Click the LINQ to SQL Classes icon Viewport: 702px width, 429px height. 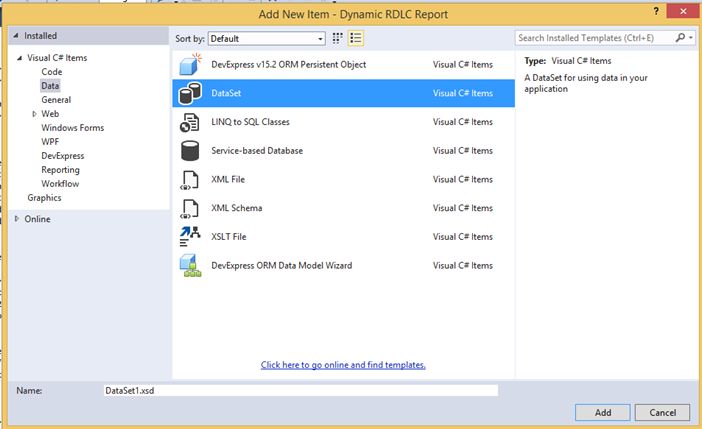click(x=189, y=122)
